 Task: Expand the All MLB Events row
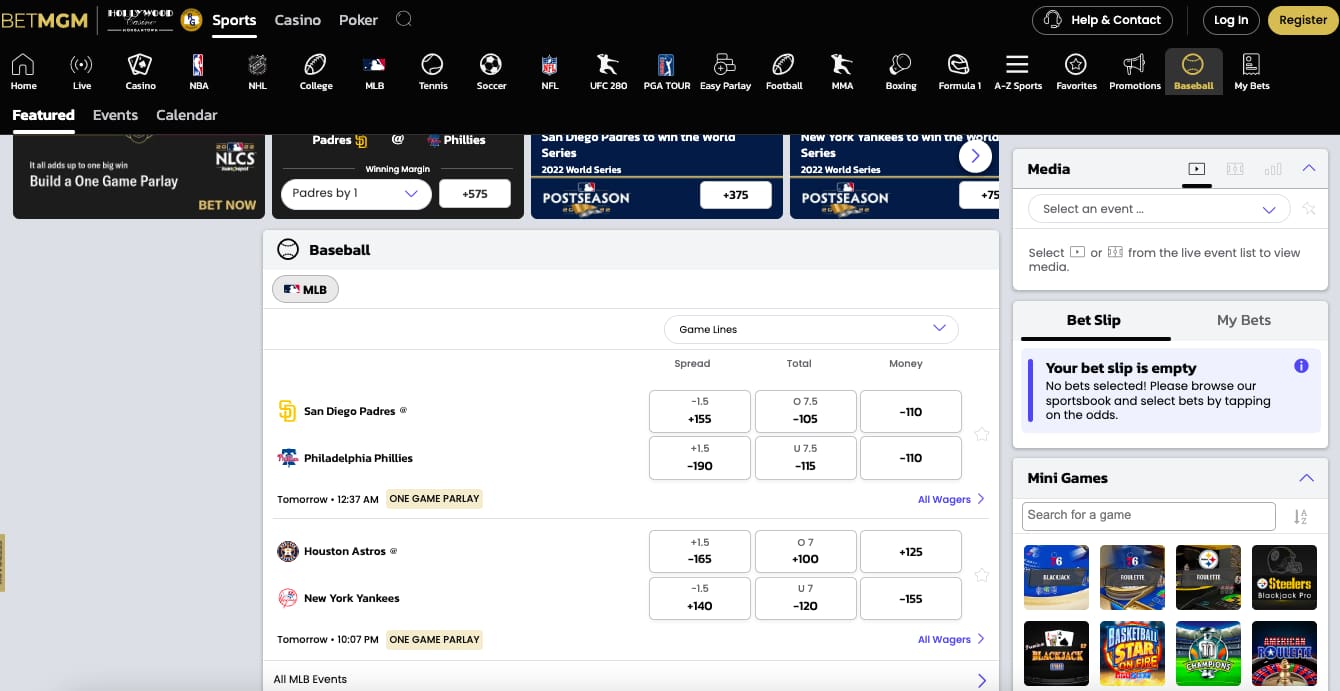pos(630,679)
